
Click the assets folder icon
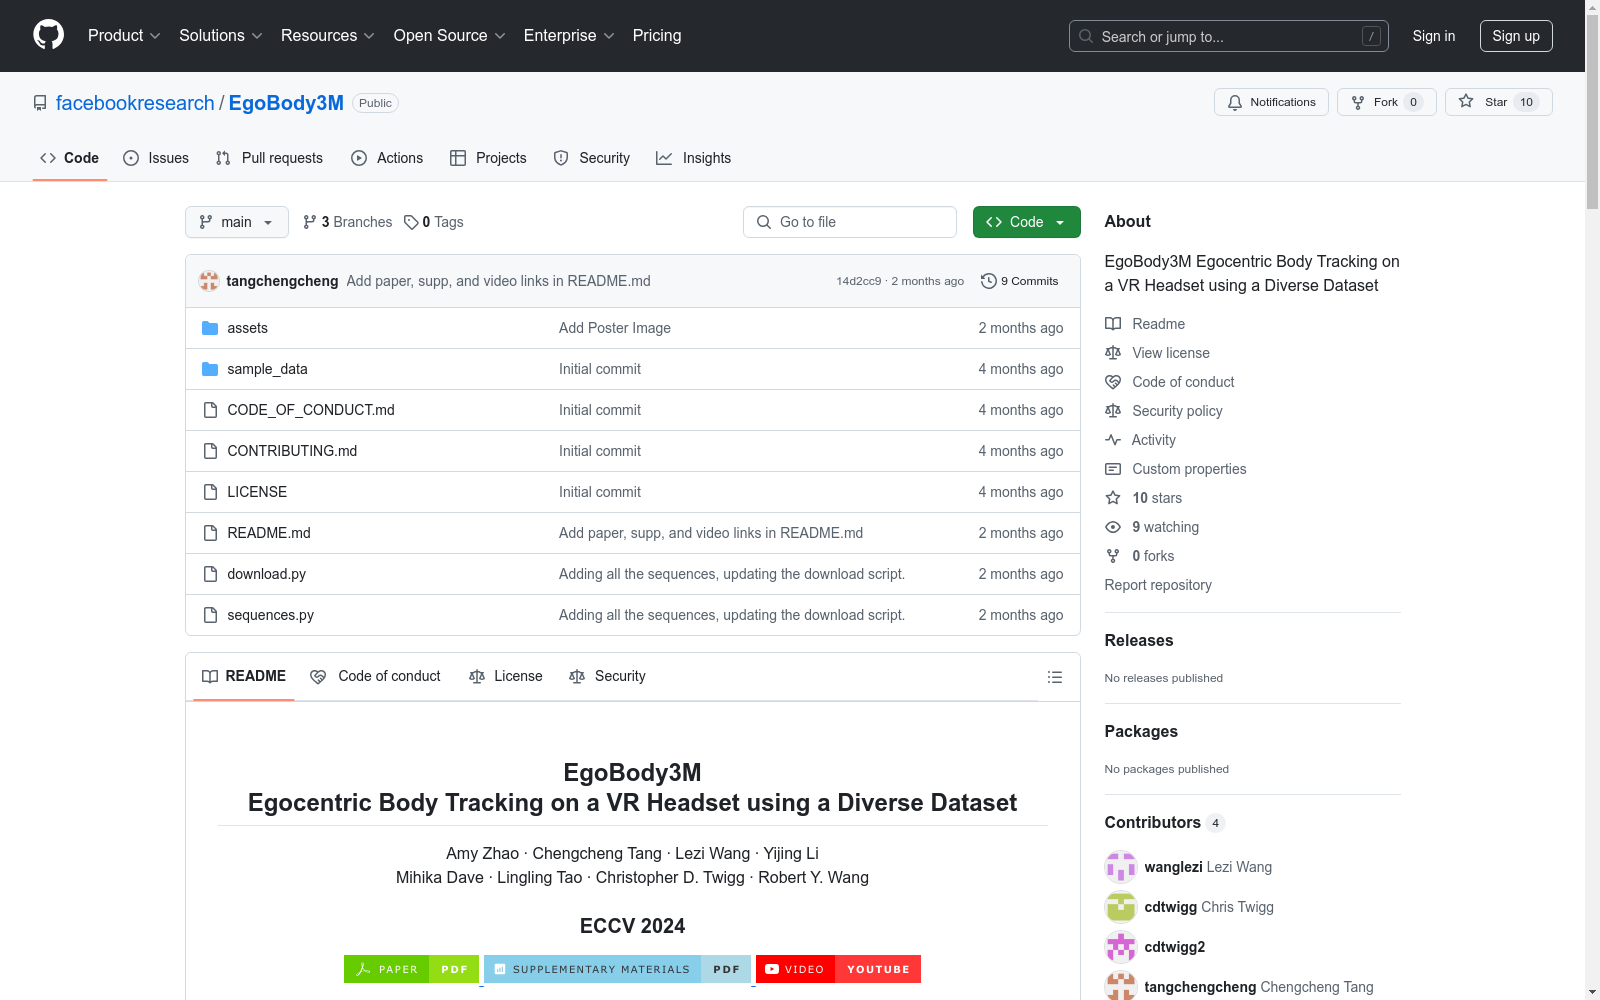point(210,328)
